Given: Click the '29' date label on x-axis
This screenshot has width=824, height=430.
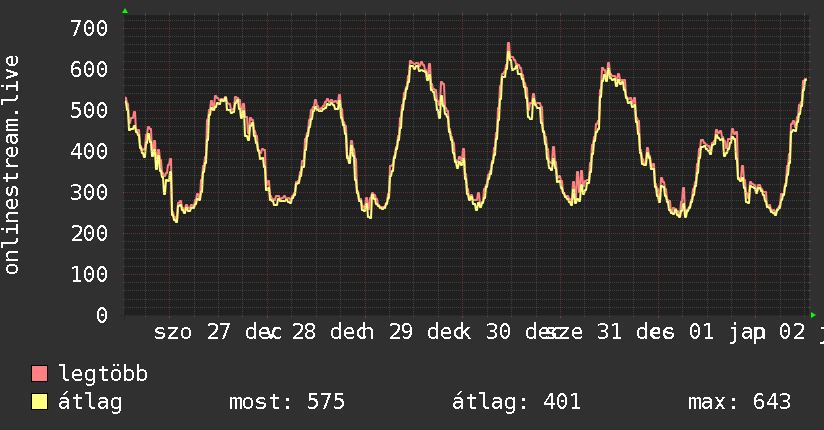Looking at the screenshot, I should (401, 332).
